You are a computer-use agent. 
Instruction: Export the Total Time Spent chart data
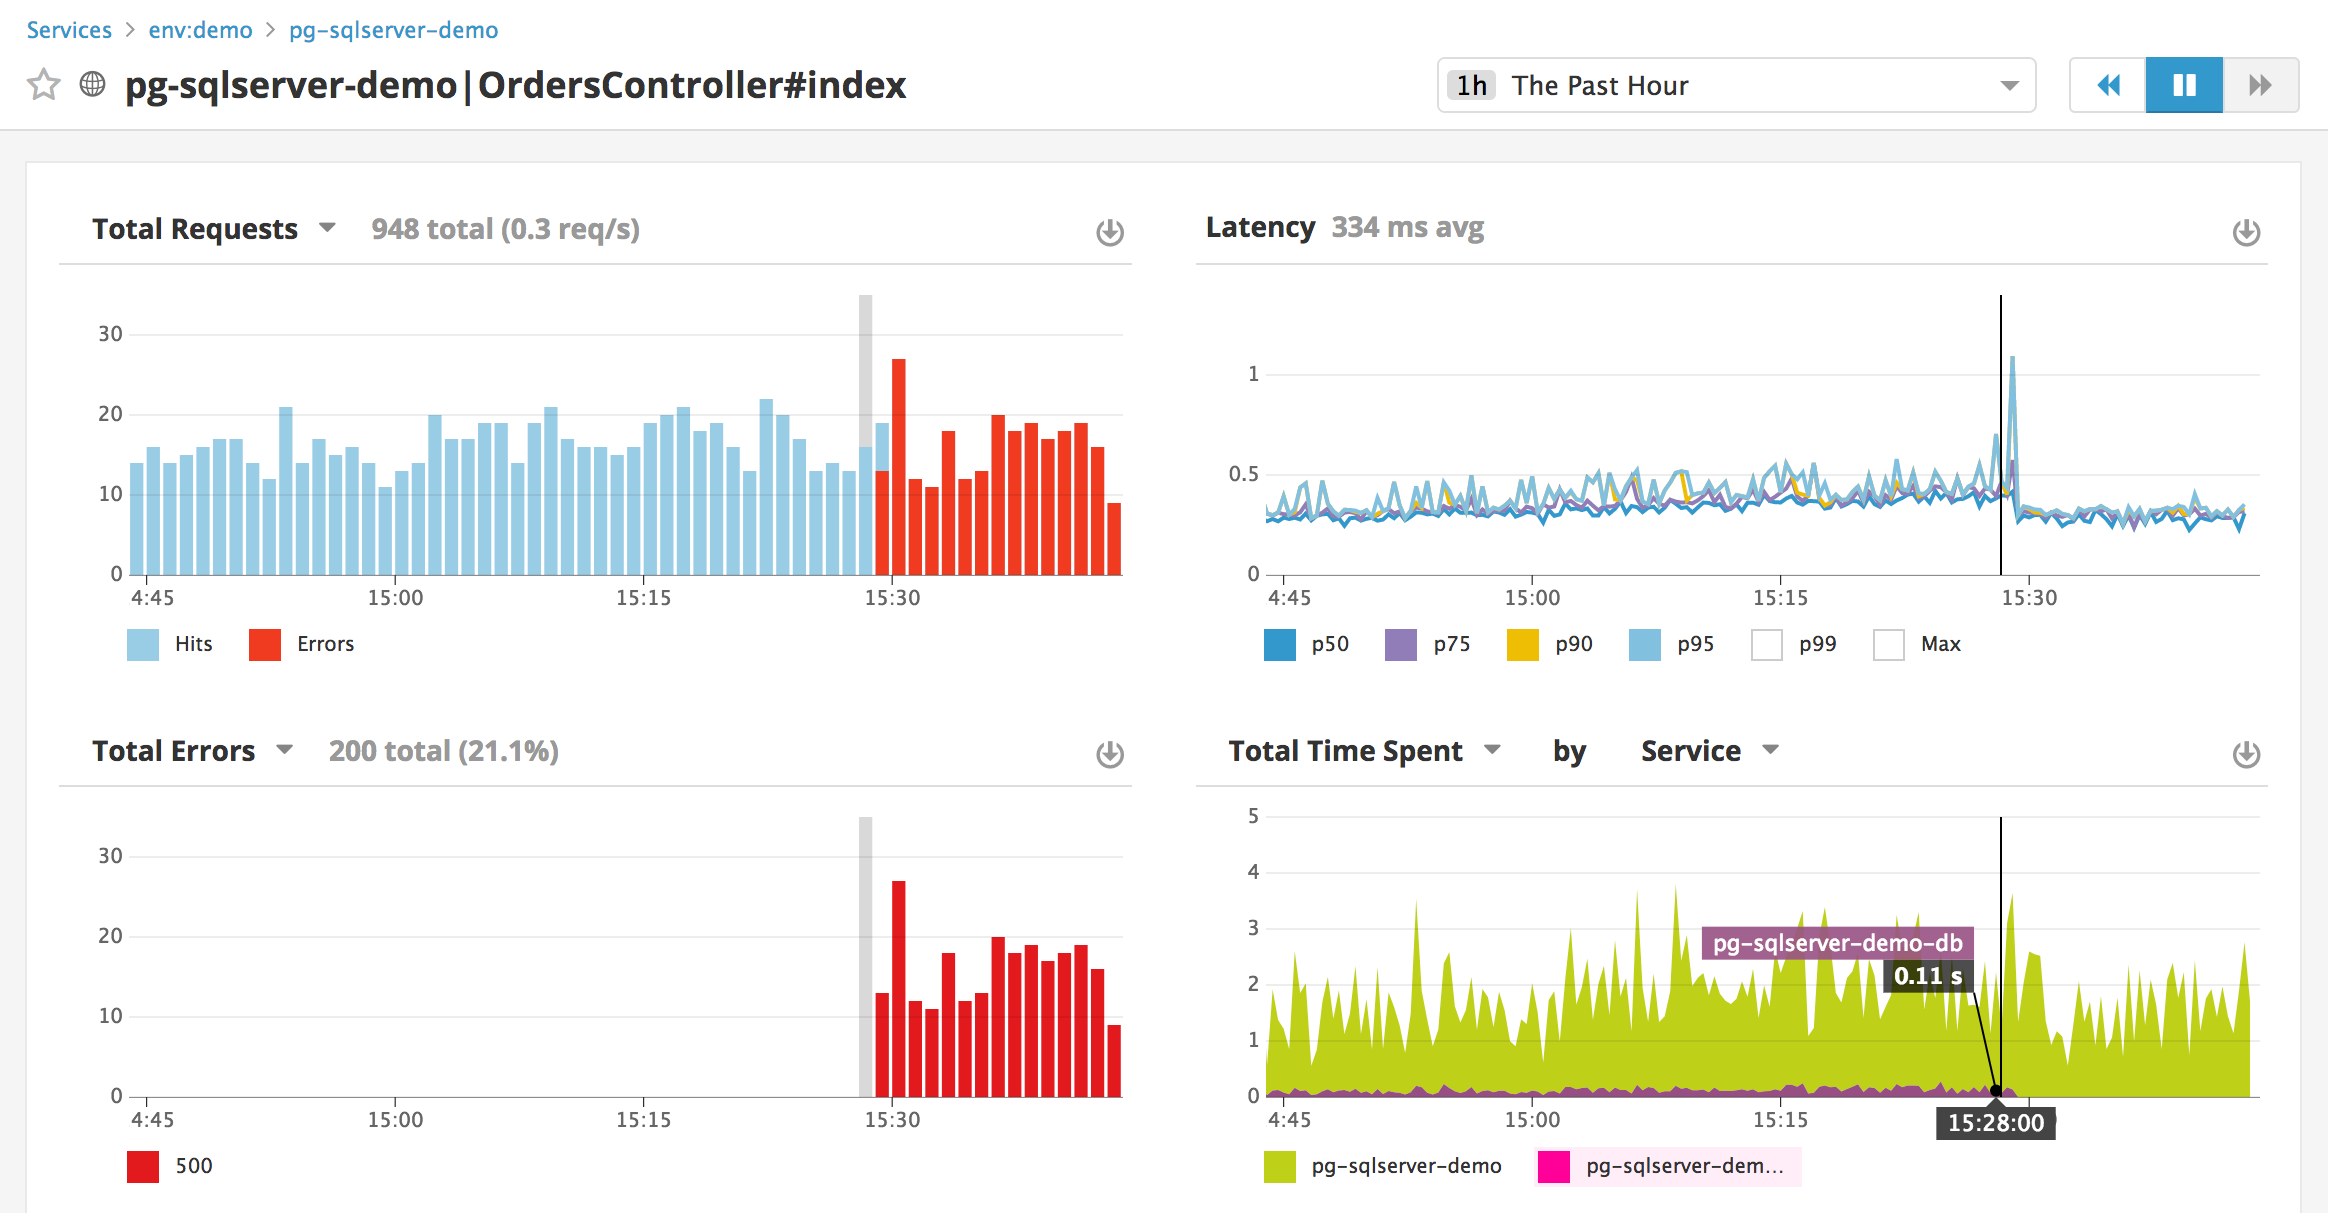[x=2246, y=753]
